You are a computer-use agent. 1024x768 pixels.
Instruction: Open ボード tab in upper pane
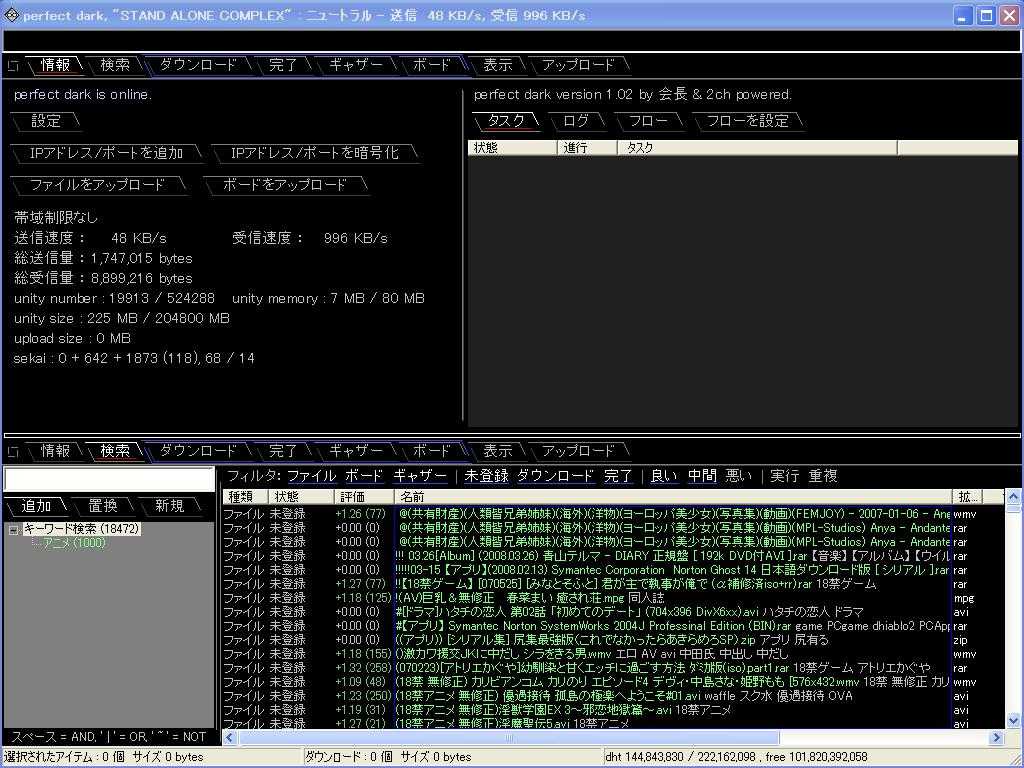[x=432, y=65]
